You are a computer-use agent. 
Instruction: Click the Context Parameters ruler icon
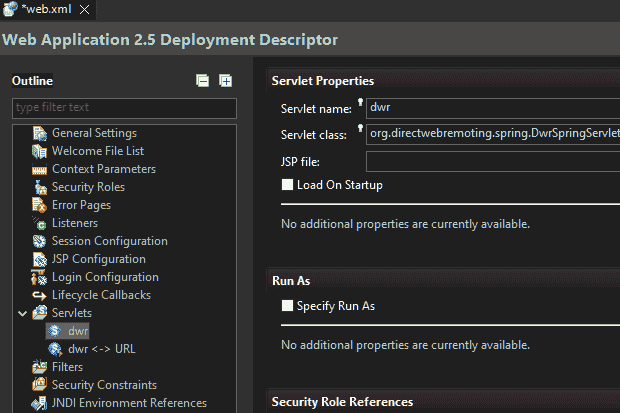tap(40, 170)
